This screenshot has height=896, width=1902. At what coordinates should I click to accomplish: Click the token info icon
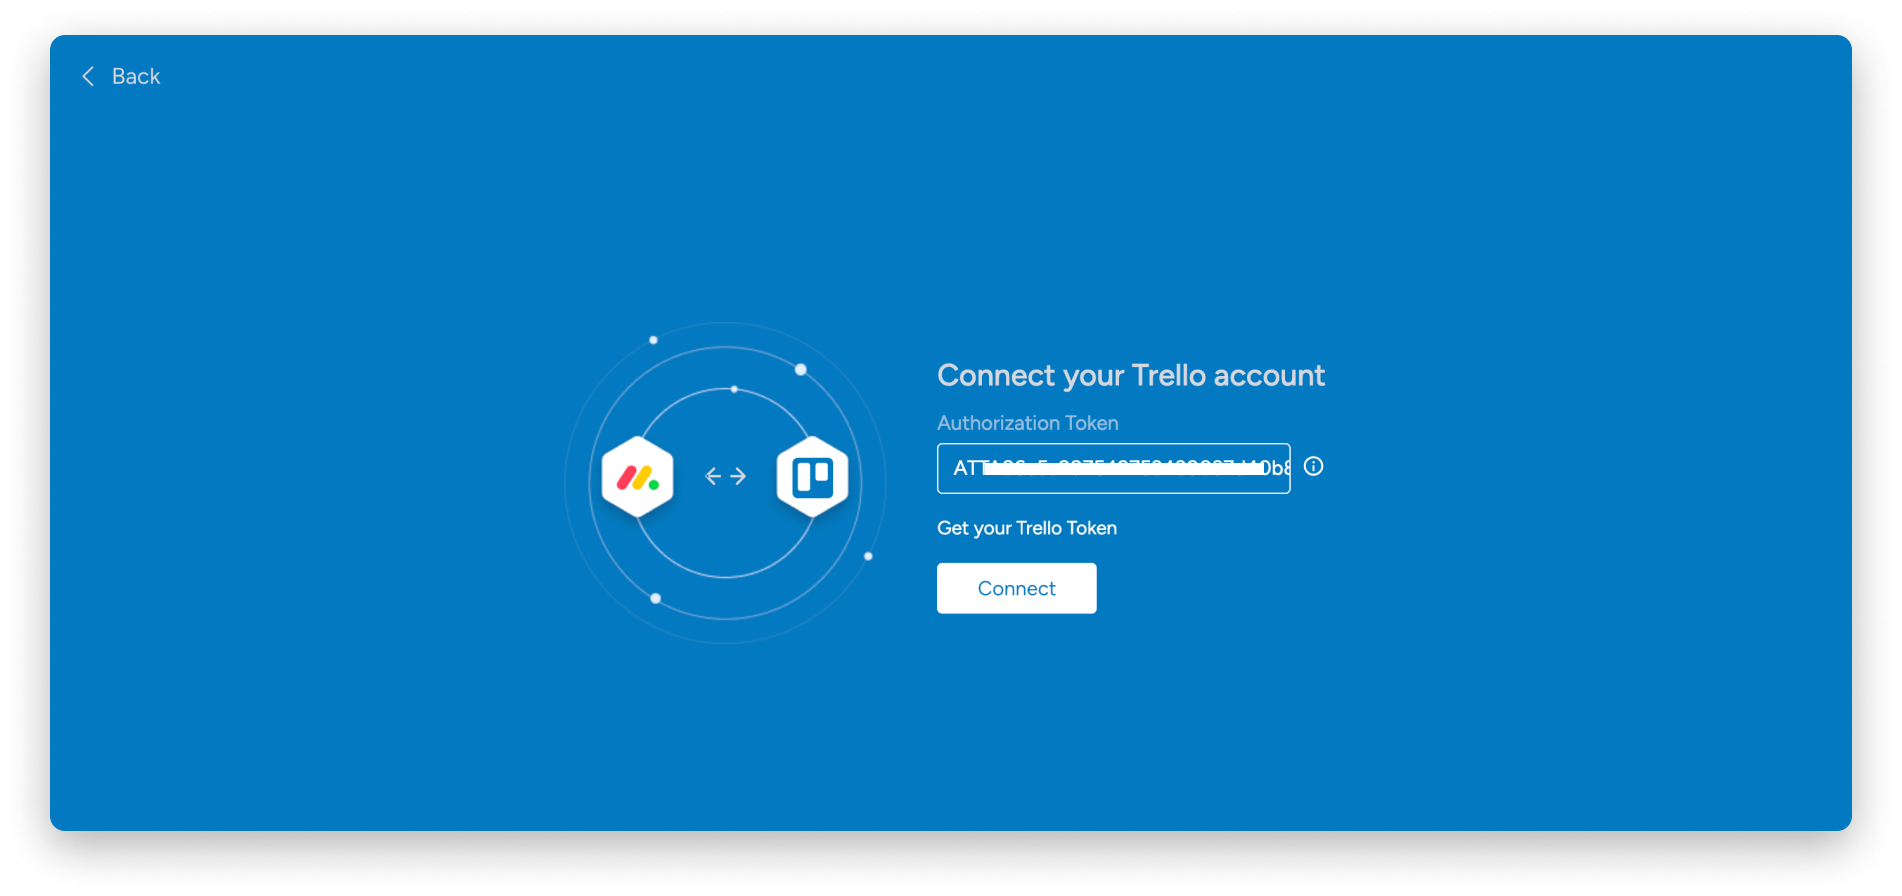(1313, 467)
